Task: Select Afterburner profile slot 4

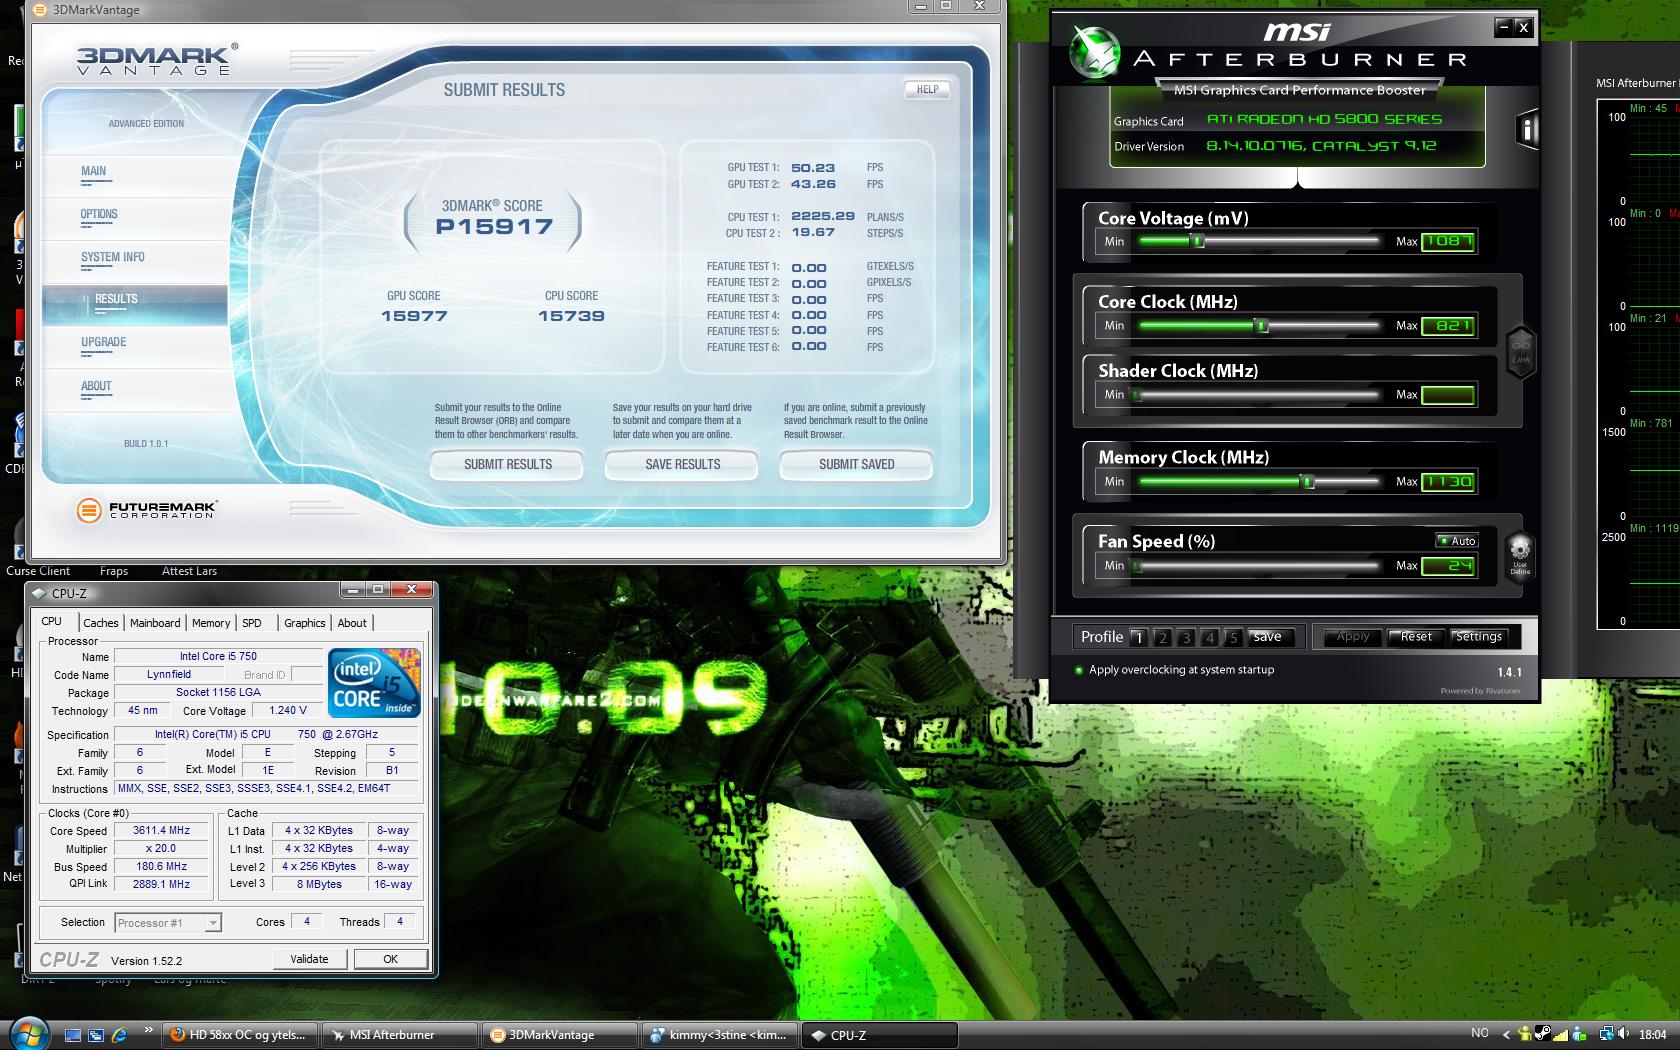Action: pos(1210,637)
